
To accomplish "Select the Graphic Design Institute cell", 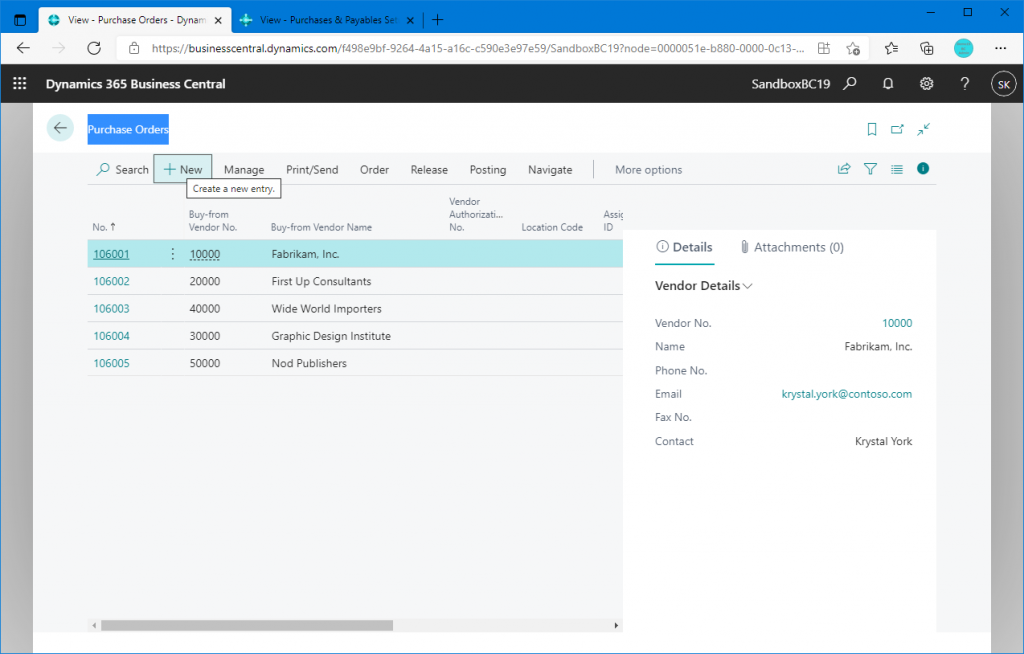I will (331, 336).
